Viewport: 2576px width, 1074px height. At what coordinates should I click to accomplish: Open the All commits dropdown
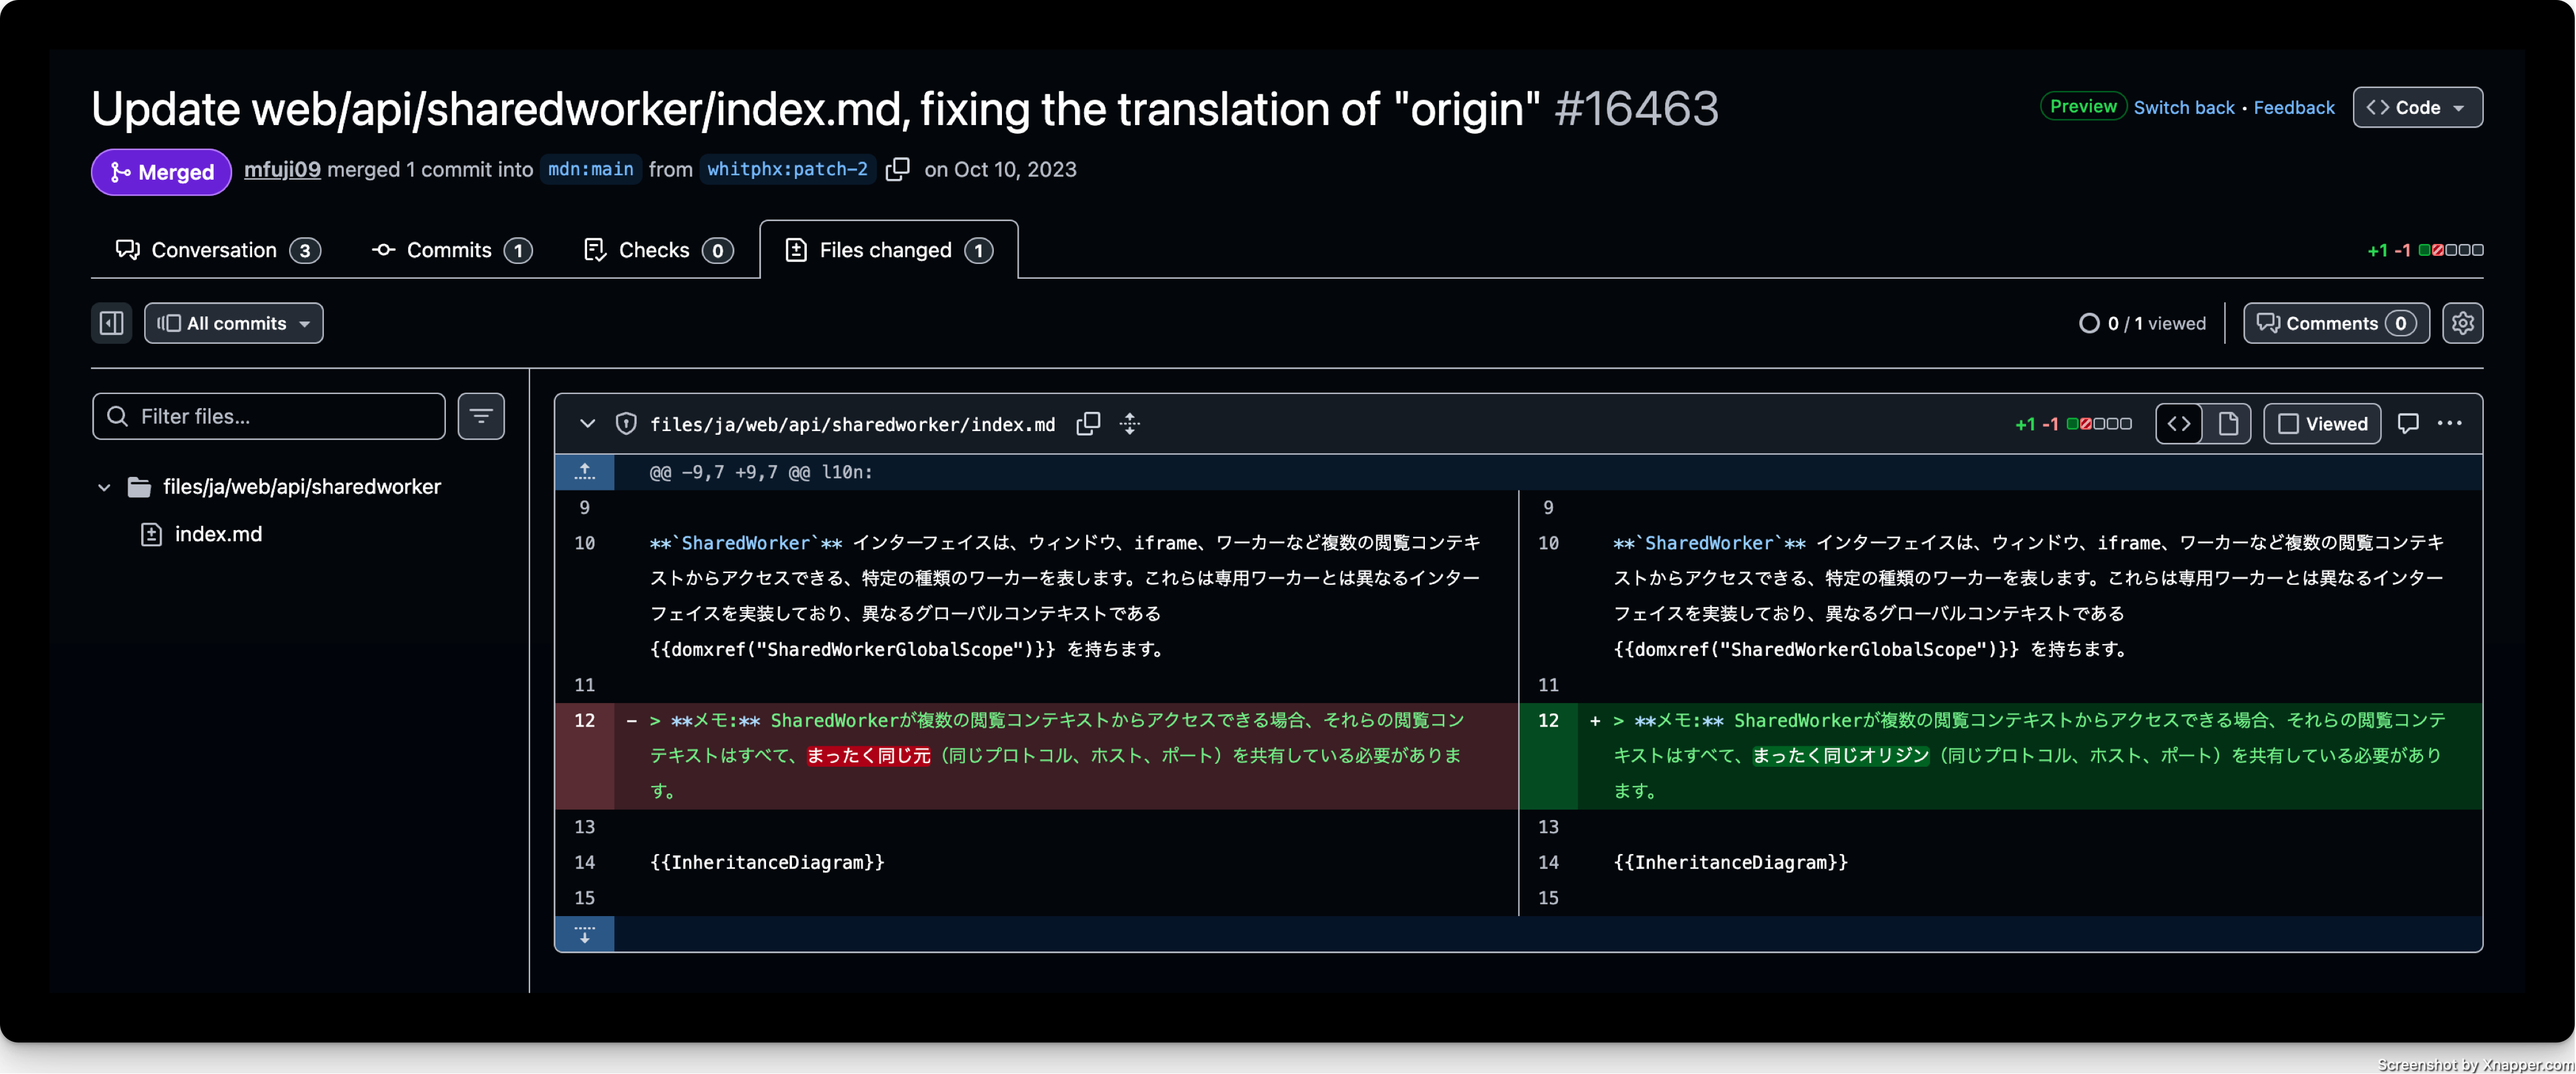pyautogui.click(x=234, y=323)
